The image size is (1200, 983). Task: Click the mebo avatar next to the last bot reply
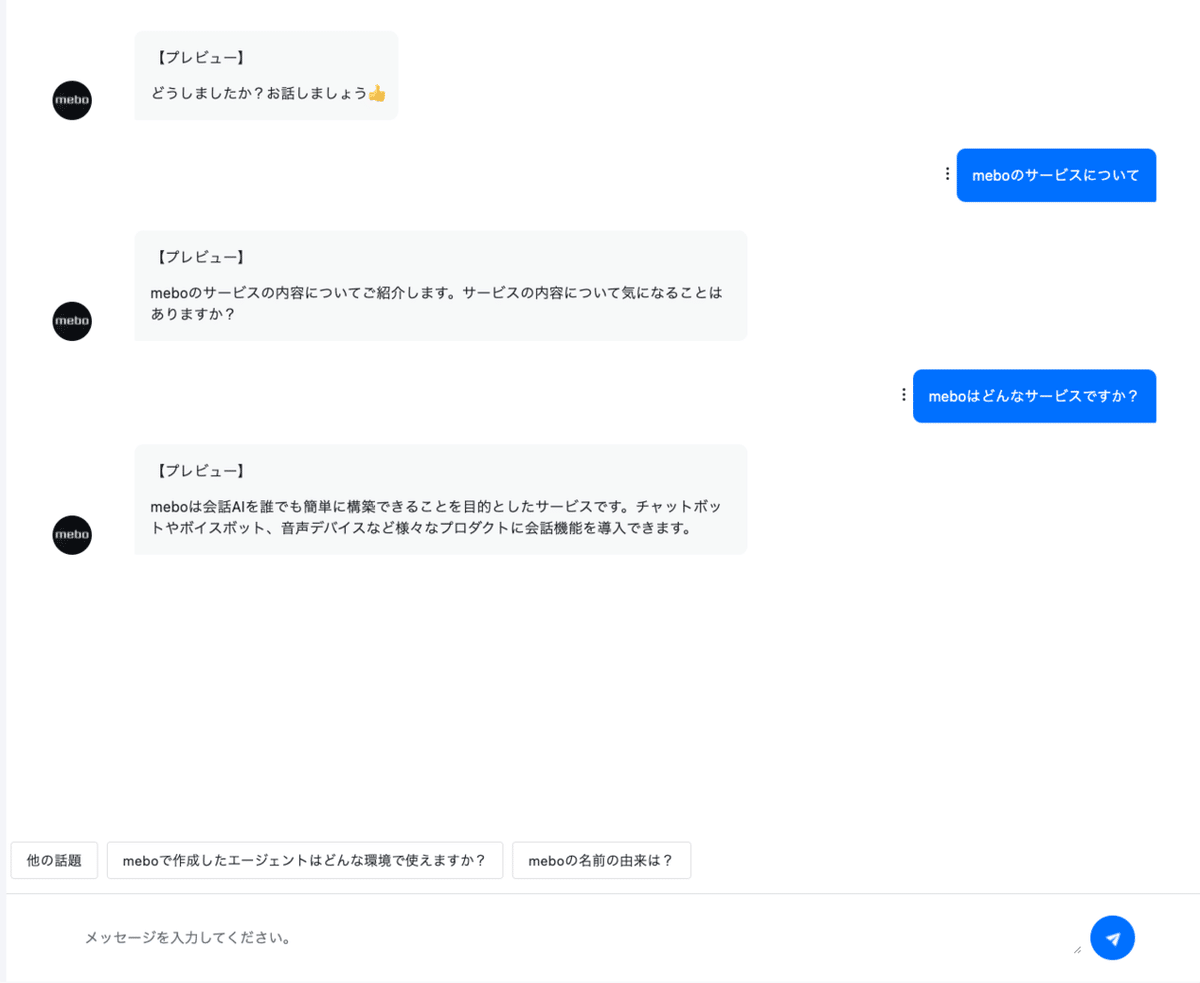tap(71, 535)
